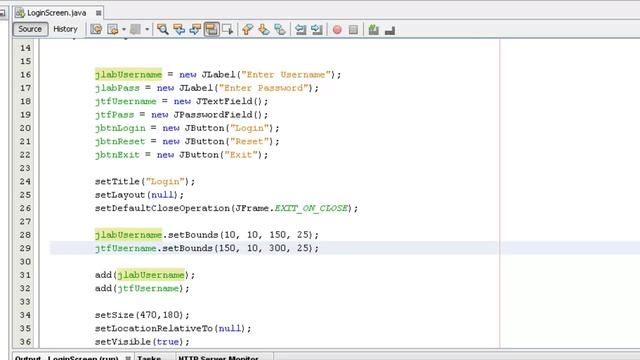The width and height of the screenshot is (640, 360).
Task: Uncomment selected lines icon
Action: [390, 30]
